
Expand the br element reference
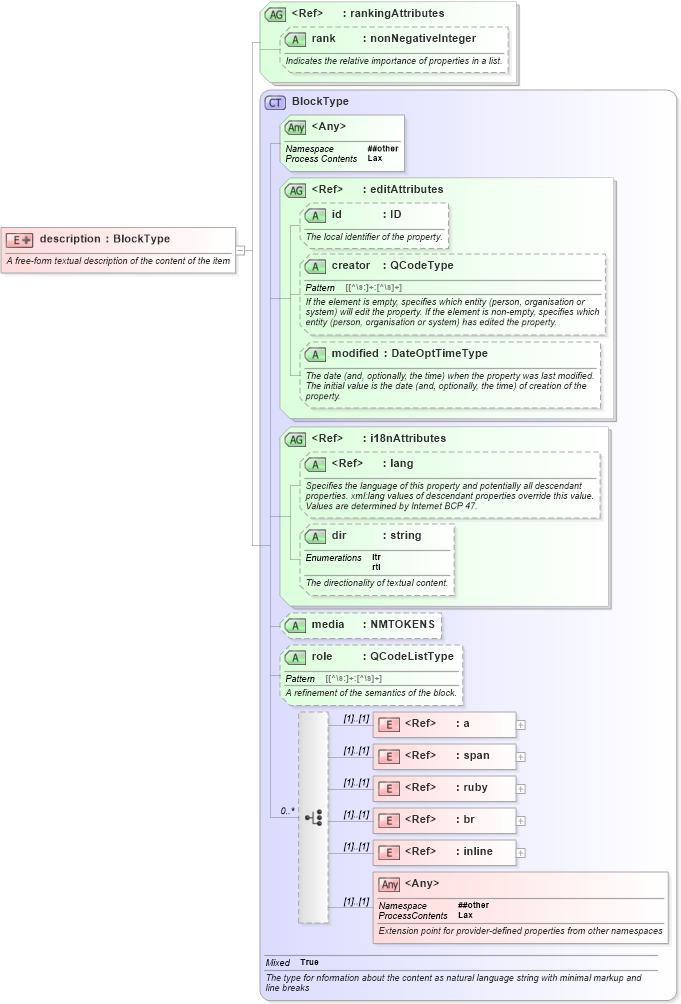tap(521, 821)
